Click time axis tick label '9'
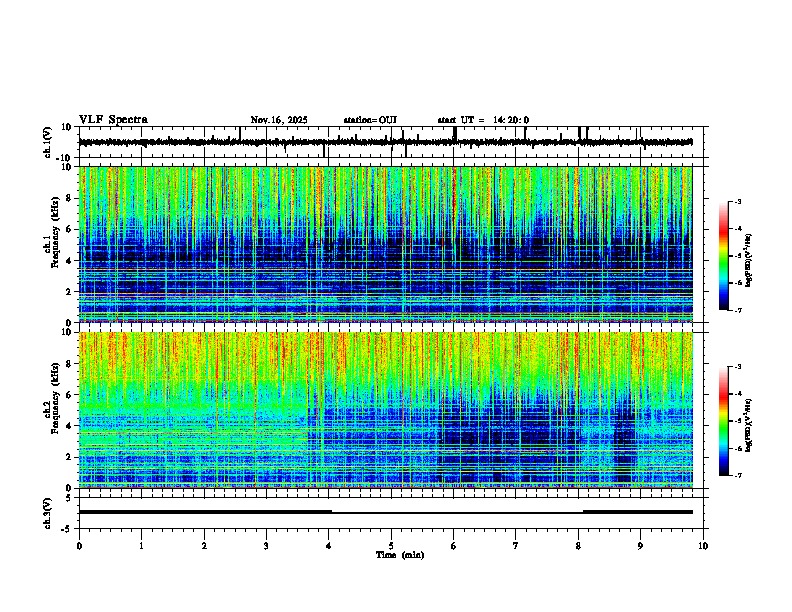This screenshot has height=612, width=792. [640, 546]
